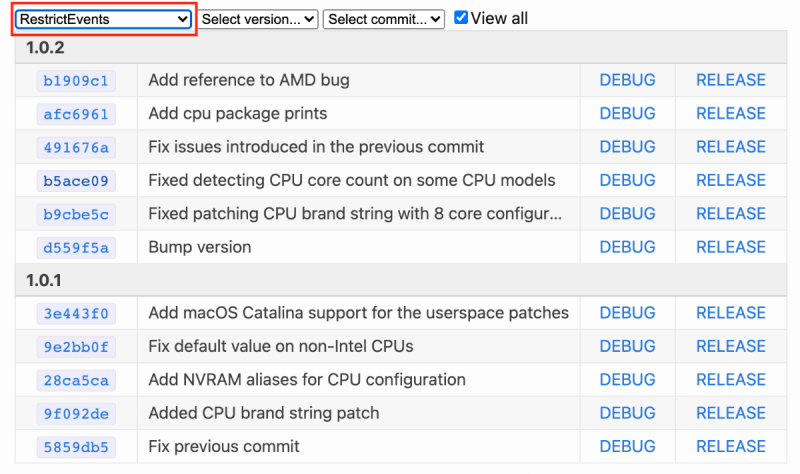Open the Select commit dropdown
800x474 pixels.
coord(384,19)
